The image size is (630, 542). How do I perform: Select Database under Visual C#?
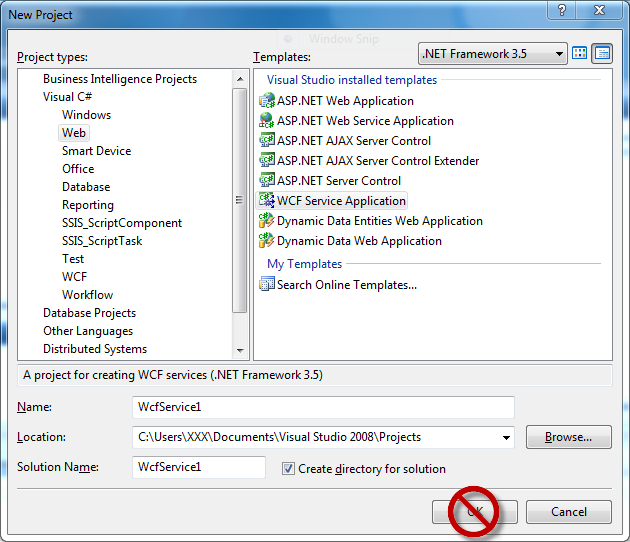coord(86,187)
